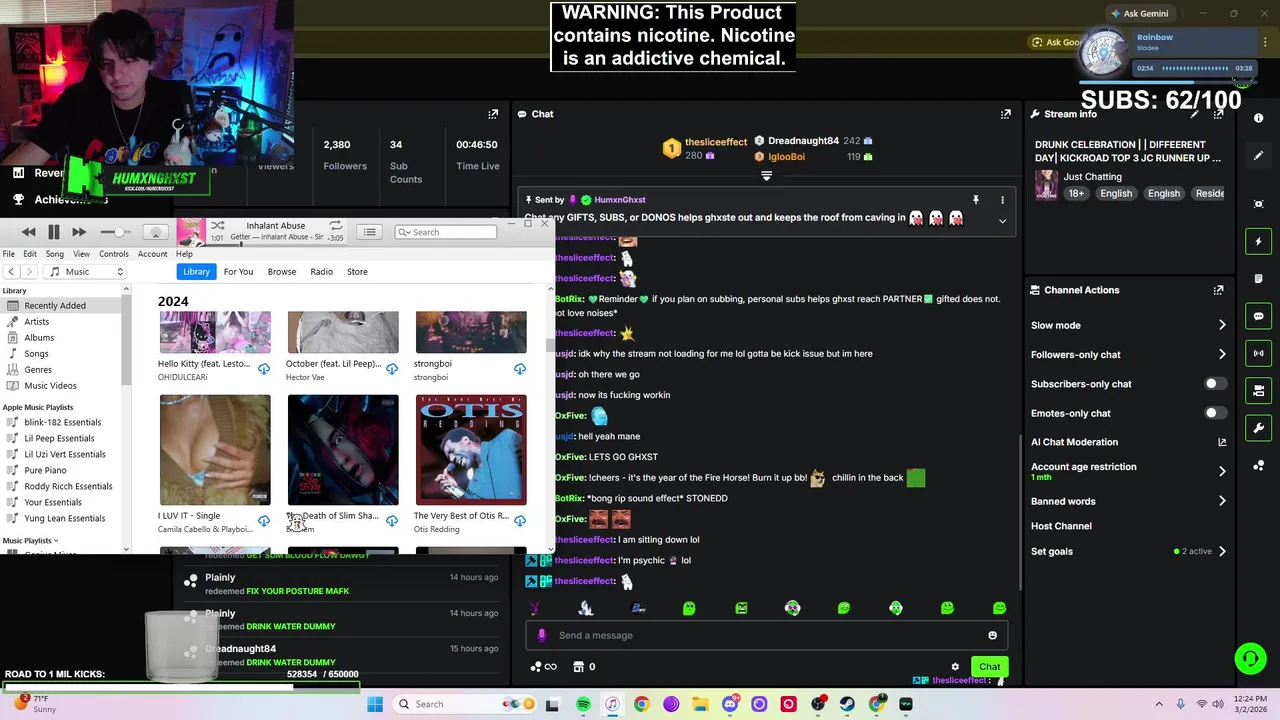1280x720 pixels.
Task: Edit stream info with pencil icon
Action: [x=1194, y=114]
